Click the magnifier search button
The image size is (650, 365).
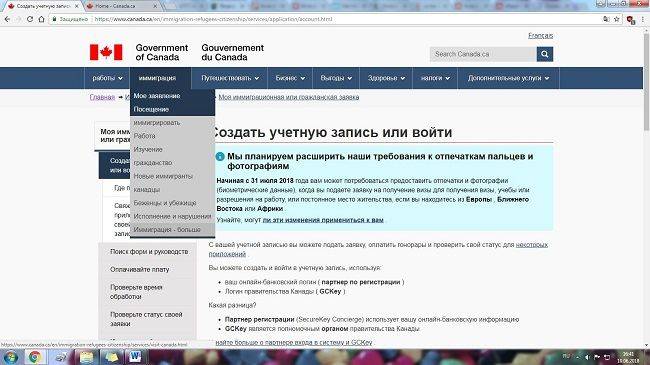(x=545, y=54)
